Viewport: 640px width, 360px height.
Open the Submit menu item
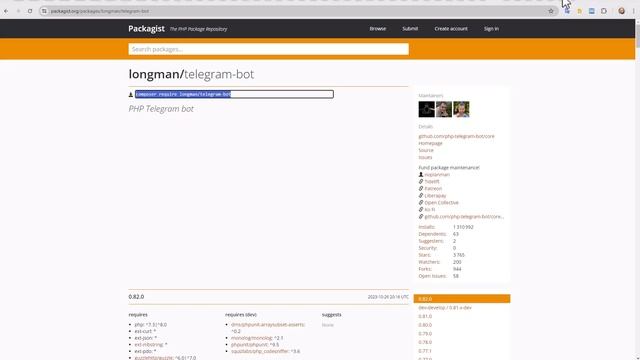[x=410, y=29]
